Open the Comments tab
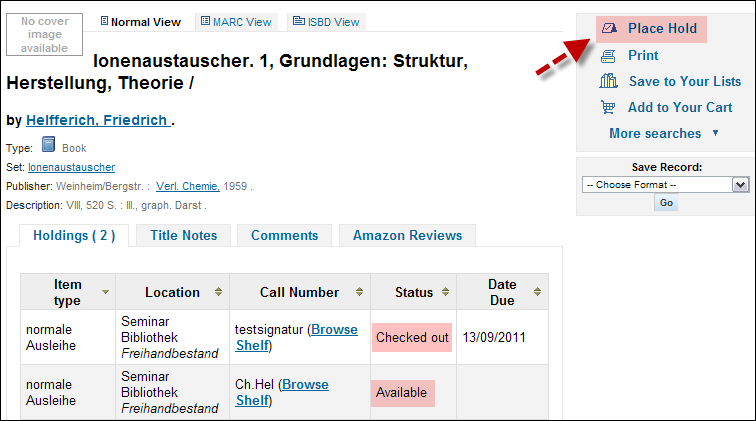This screenshot has width=756, height=421. (284, 236)
